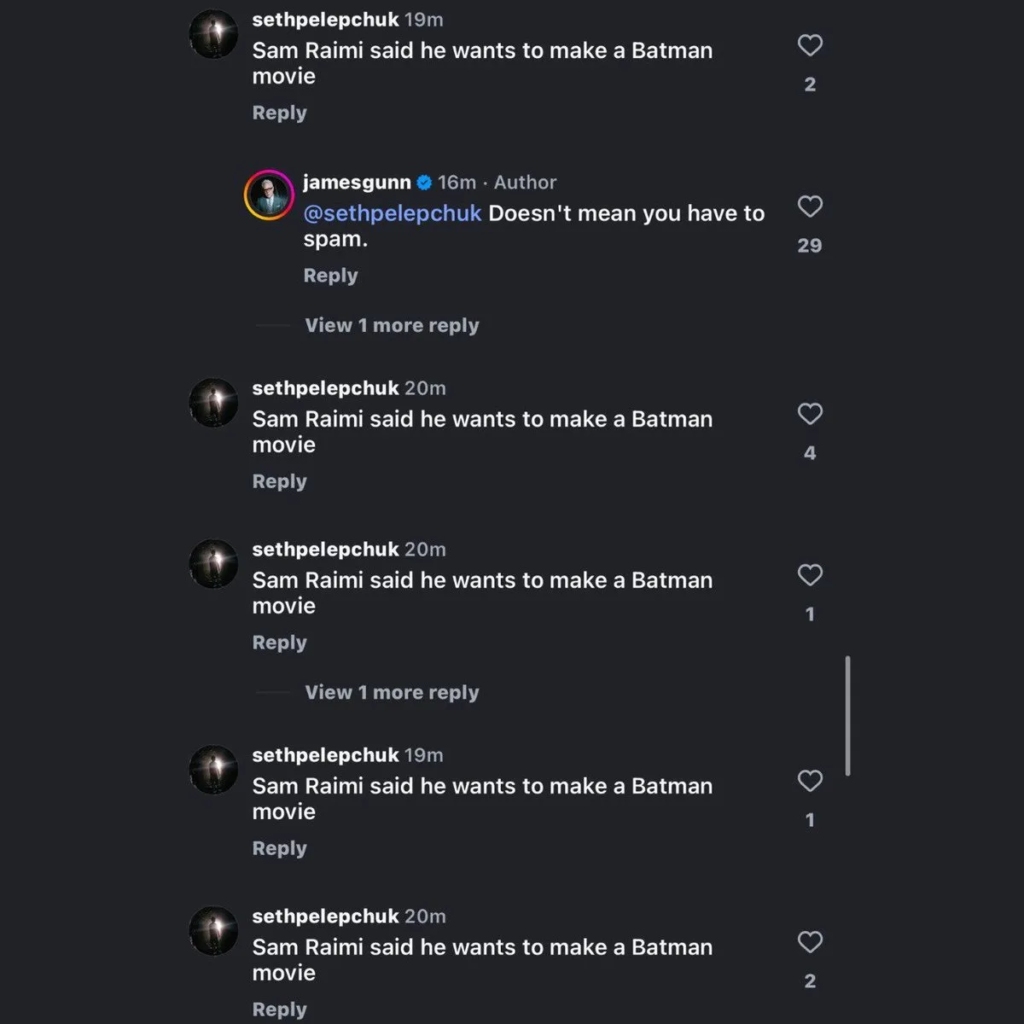Expand 'View 1 more reply' under James Gunn's reply

pos(391,325)
